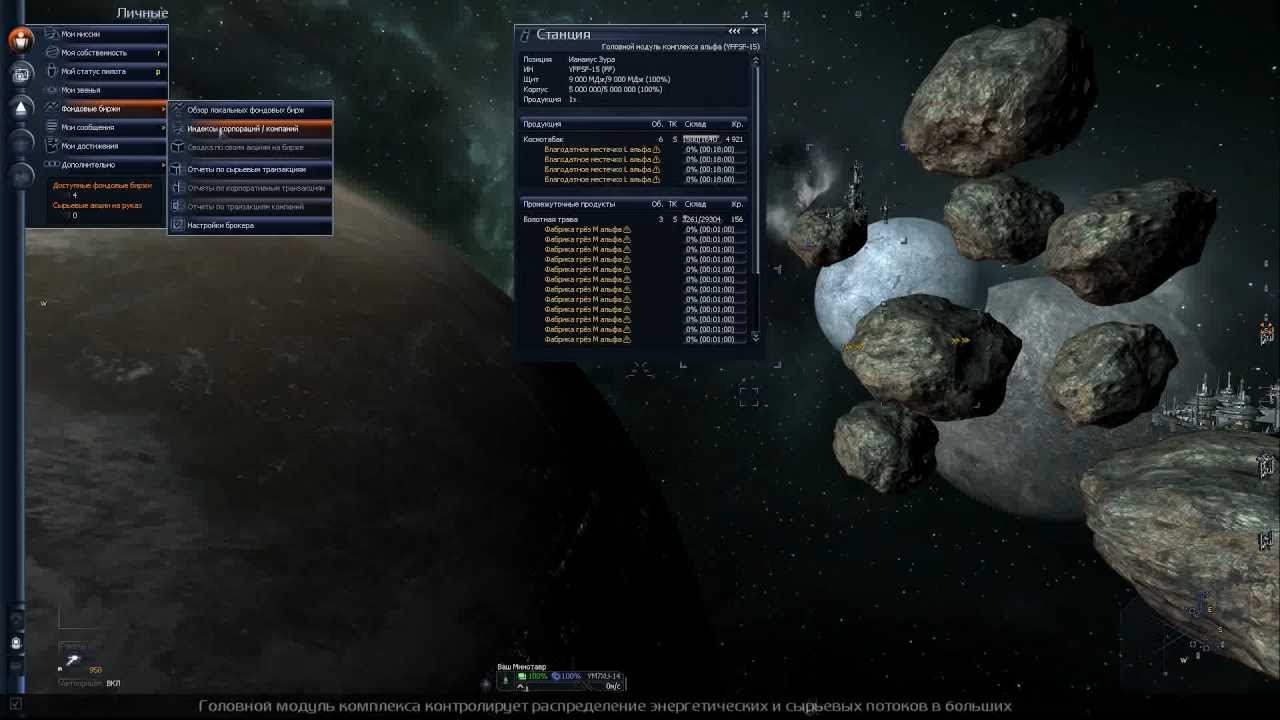Image resolution: width=1280 pixels, height=720 pixels.
Task: Click the ship icon in bottom status panel
Action: click(505, 680)
